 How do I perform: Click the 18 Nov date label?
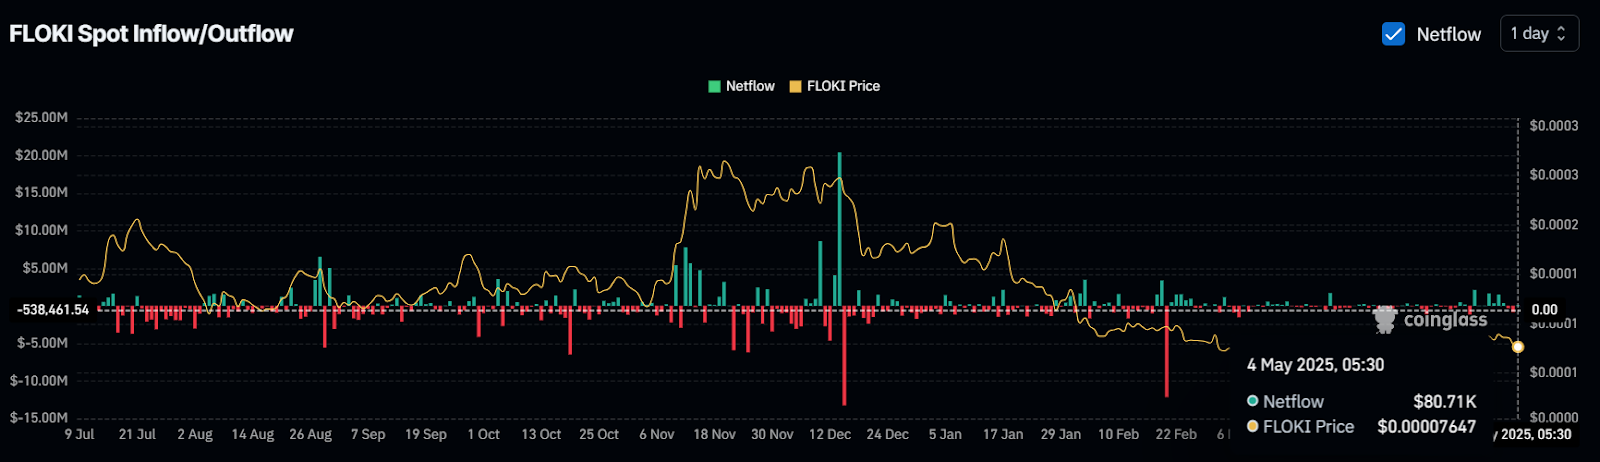[714, 434]
